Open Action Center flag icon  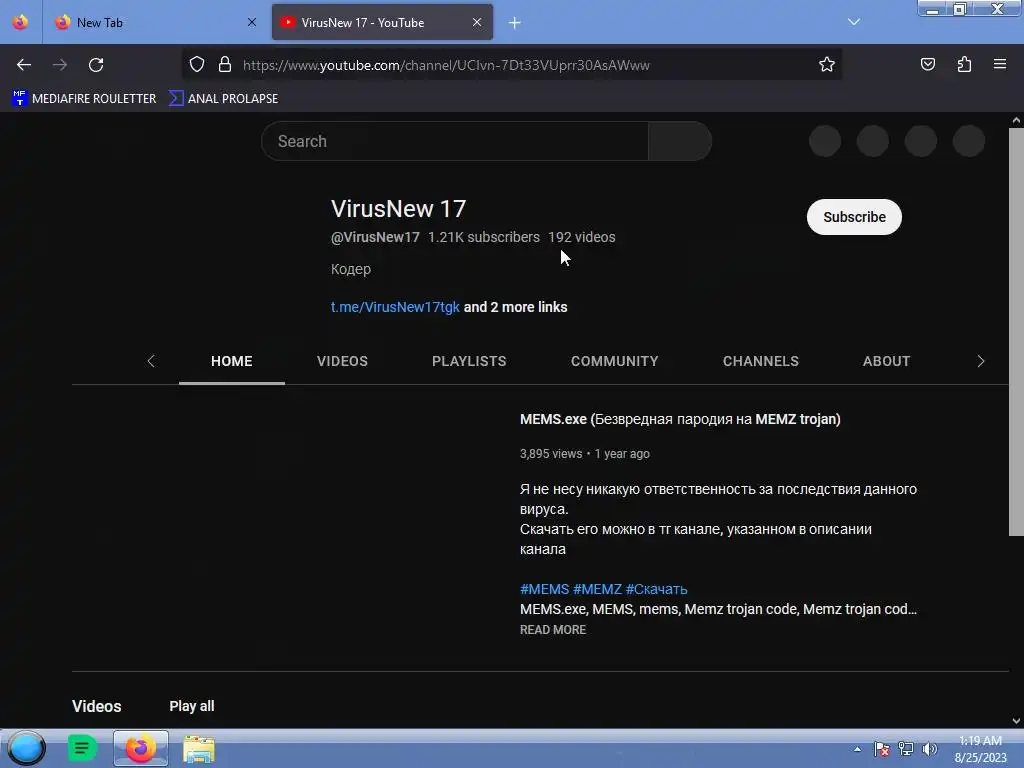(x=882, y=749)
